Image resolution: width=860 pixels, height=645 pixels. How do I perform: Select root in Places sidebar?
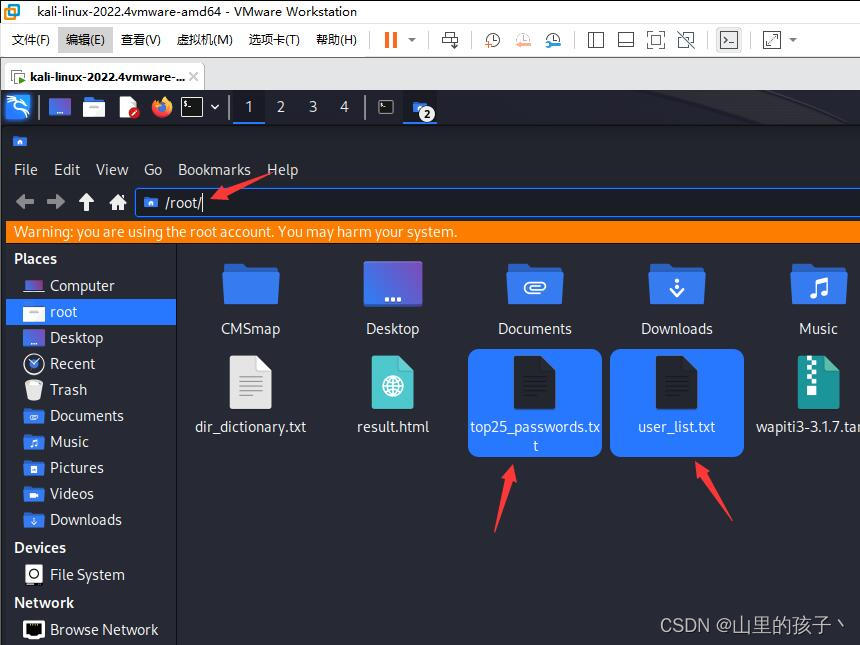(x=91, y=312)
